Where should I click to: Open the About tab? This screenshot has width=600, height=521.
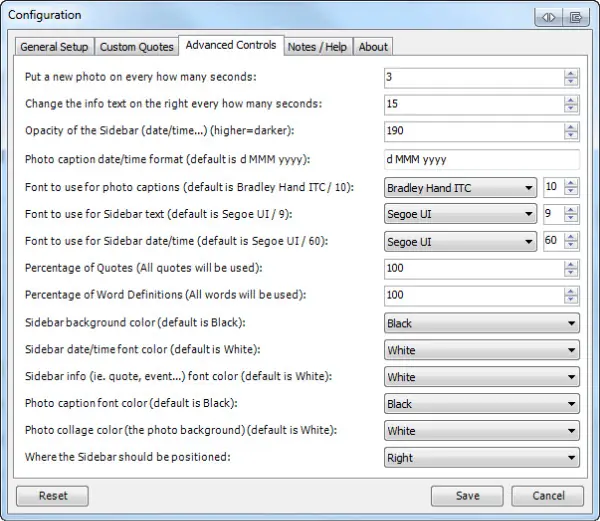[x=373, y=47]
